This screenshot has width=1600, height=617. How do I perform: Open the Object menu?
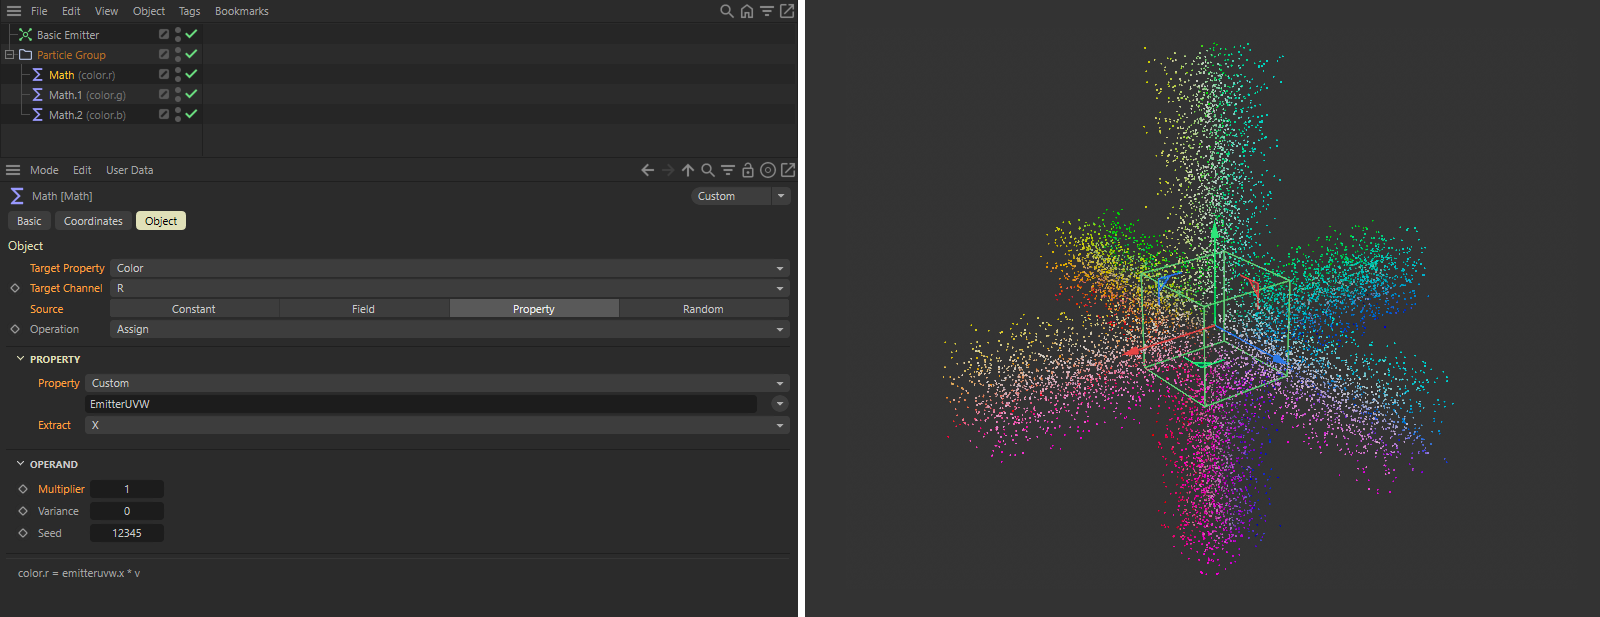pos(149,11)
